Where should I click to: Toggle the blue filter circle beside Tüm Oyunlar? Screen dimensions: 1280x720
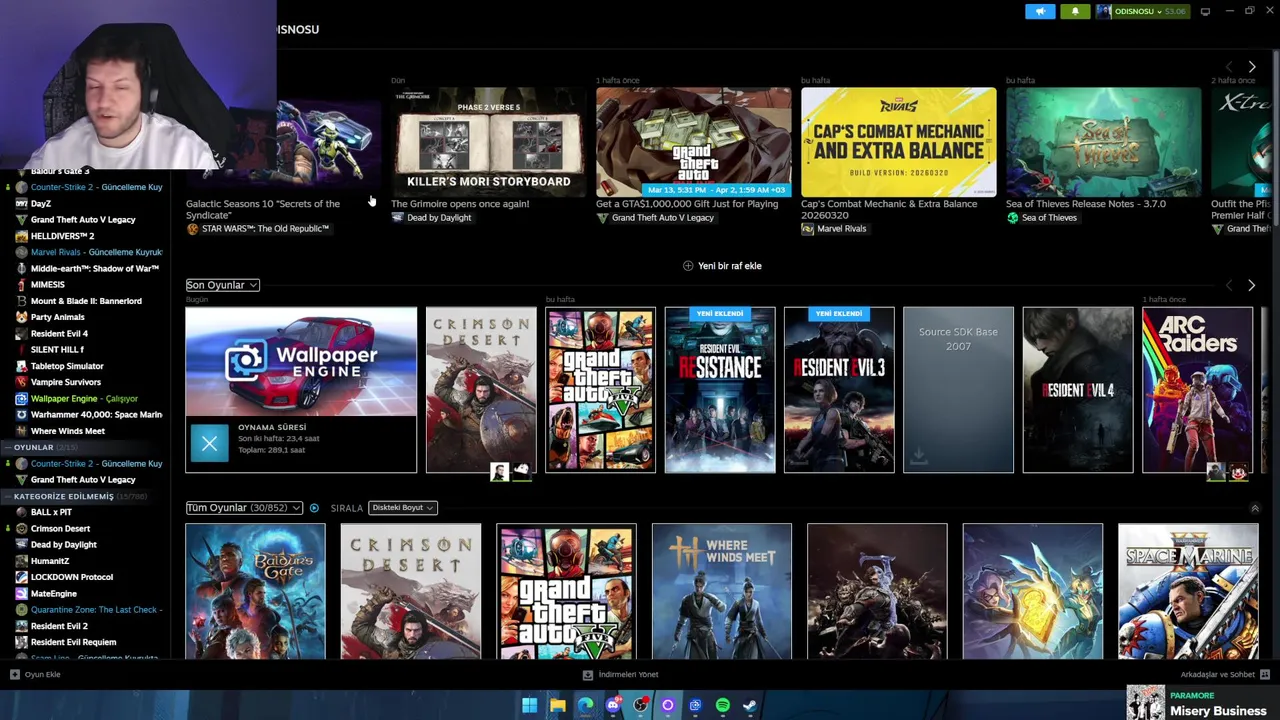(314, 508)
